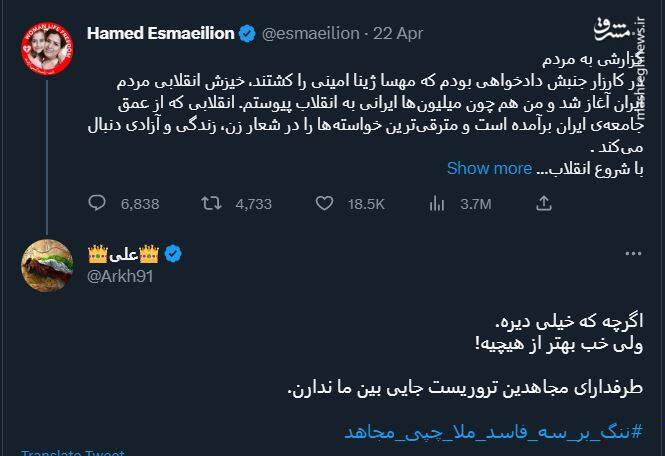Open the burger avatar of @Arkh91
665x456 pixels.
pos(47,266)
